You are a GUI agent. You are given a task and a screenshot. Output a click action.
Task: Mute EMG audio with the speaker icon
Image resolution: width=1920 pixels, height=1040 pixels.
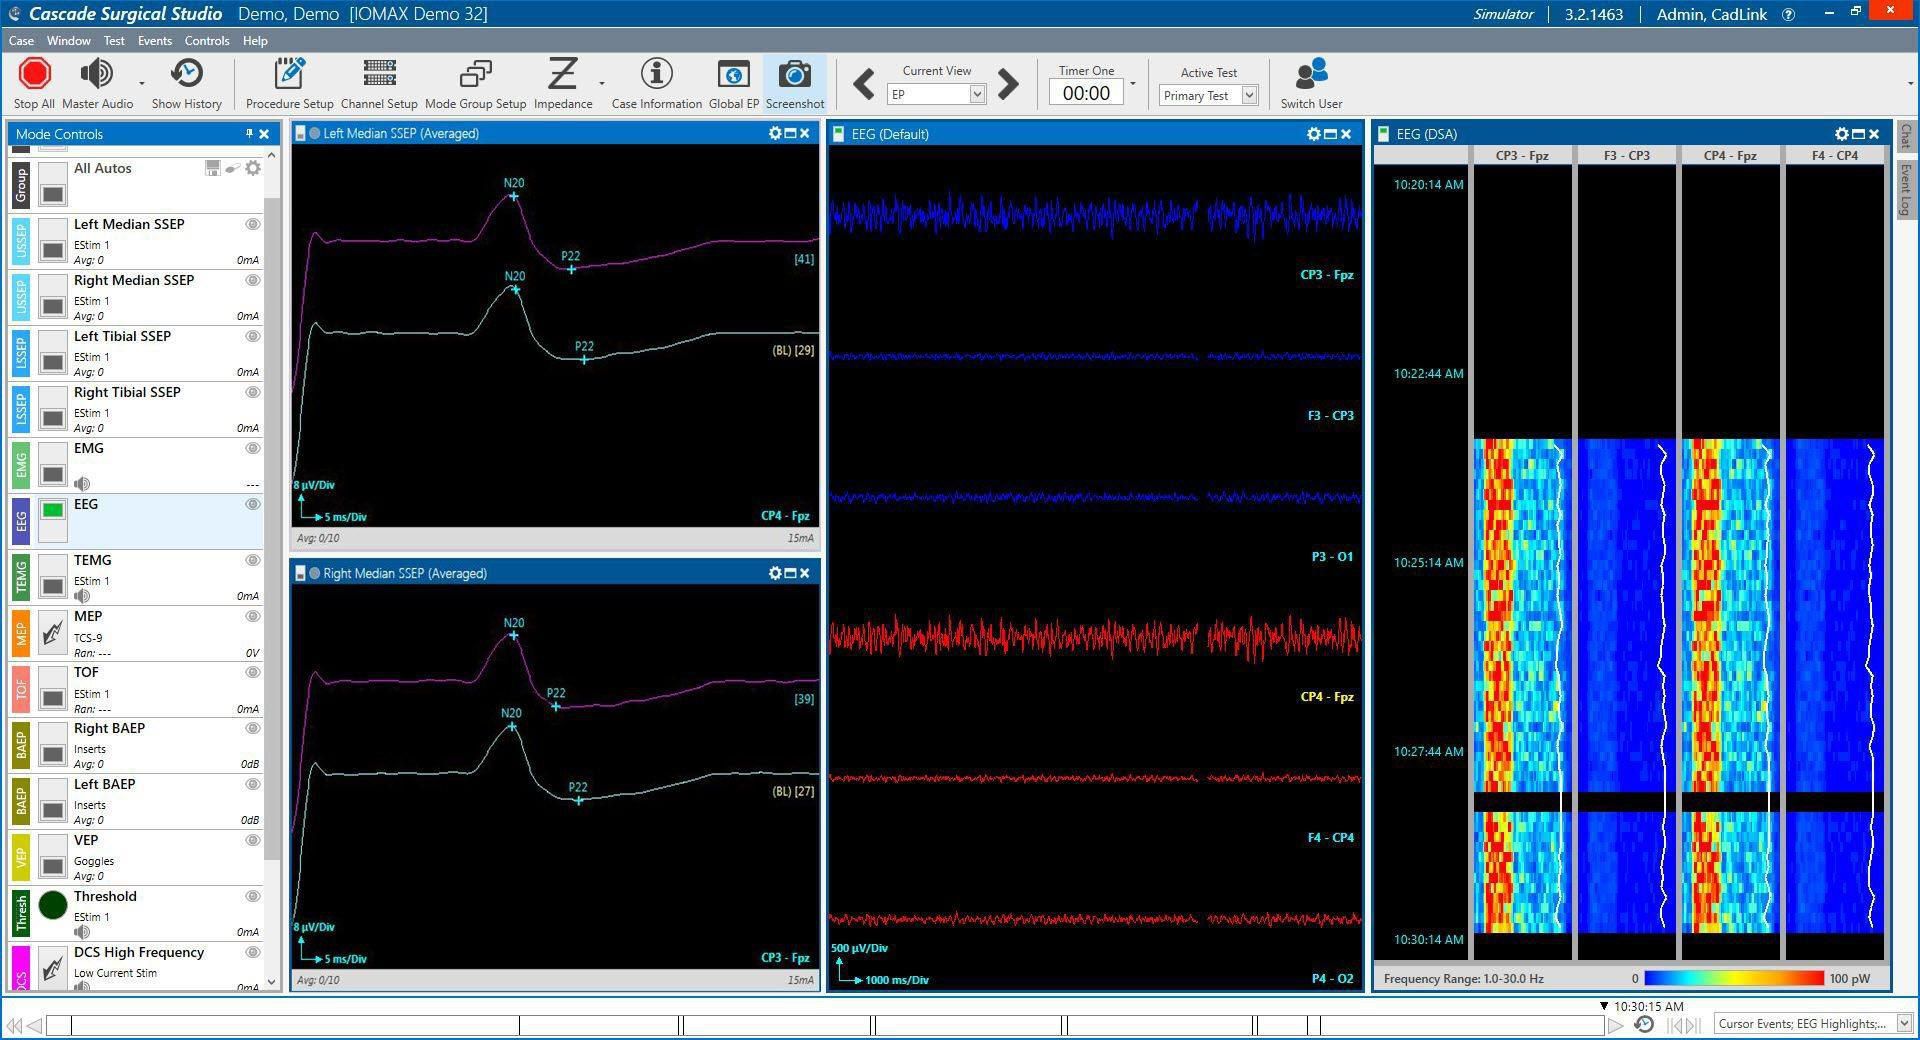click(x=81, y=484)
